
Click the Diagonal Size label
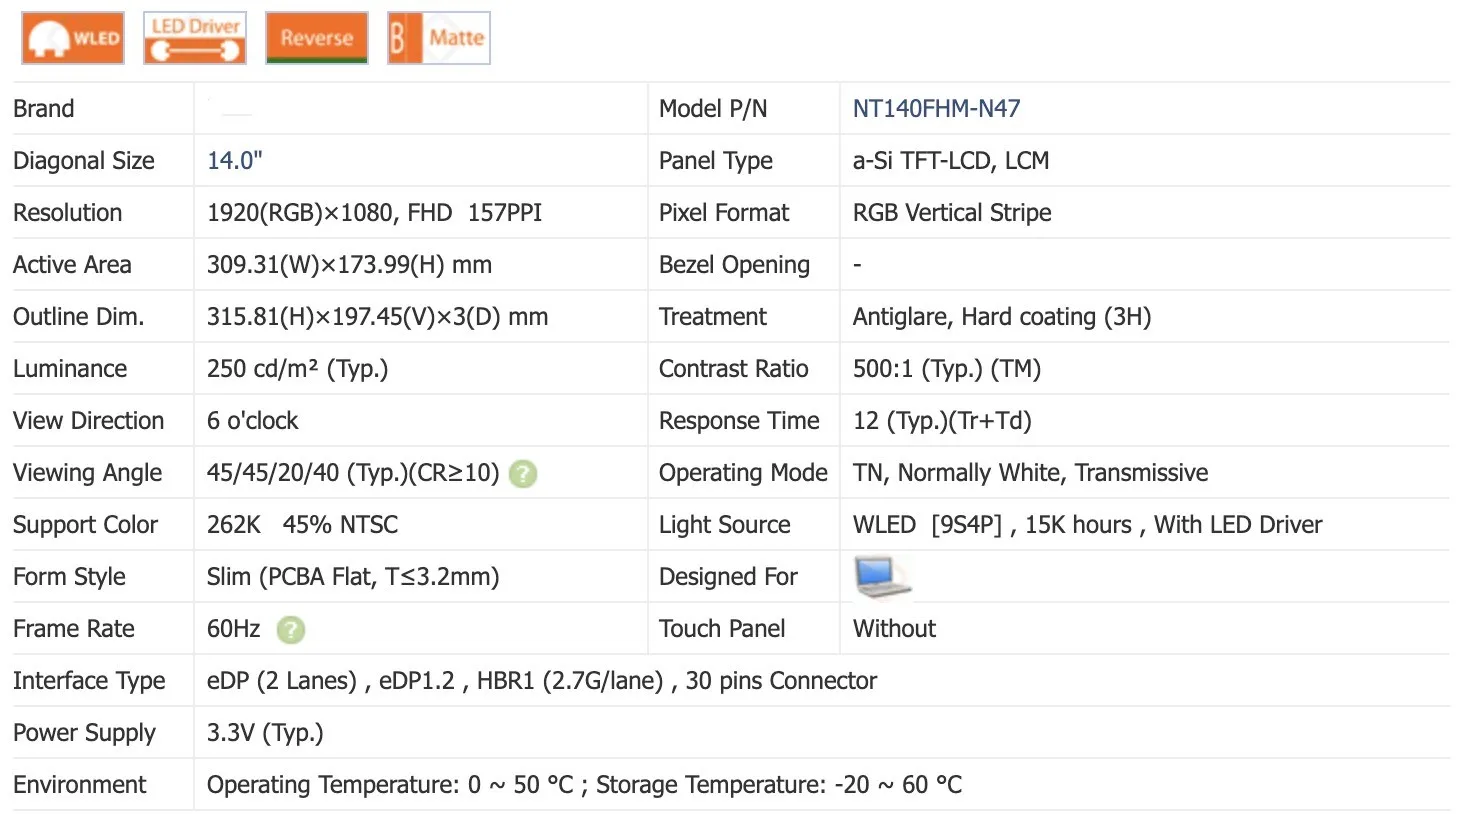coord(84,161)
